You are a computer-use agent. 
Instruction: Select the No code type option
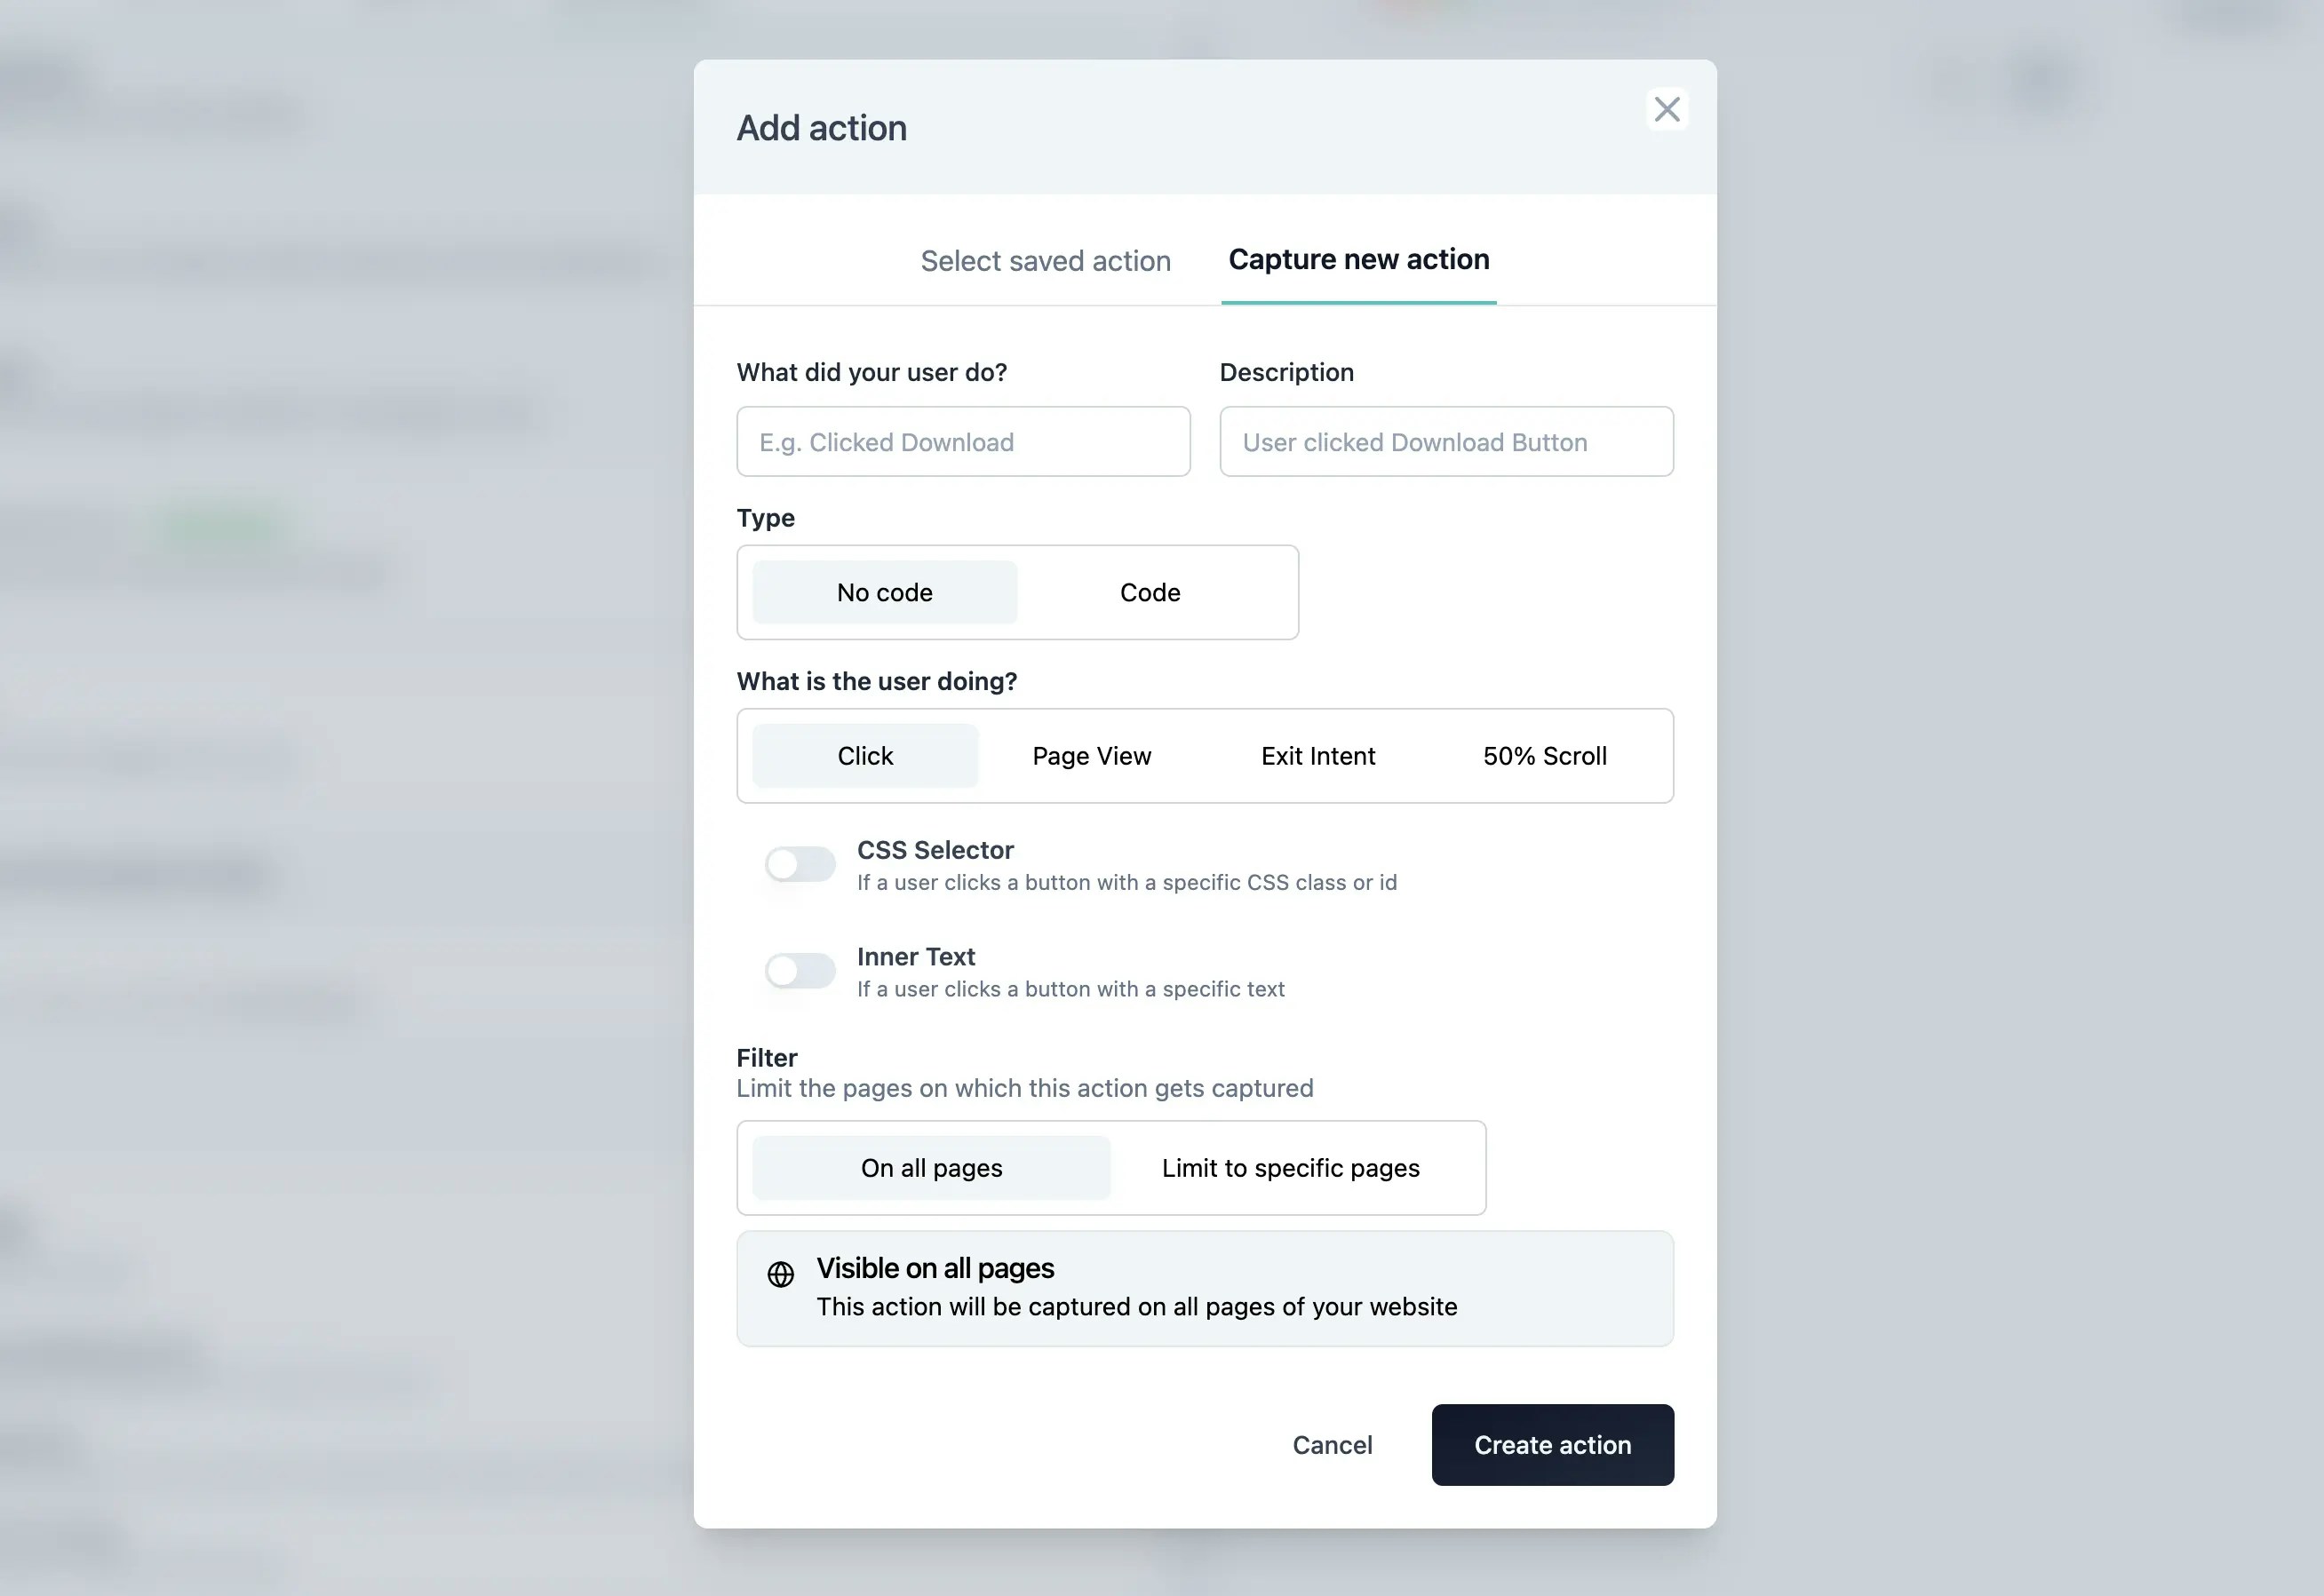(x=884, y=592)
